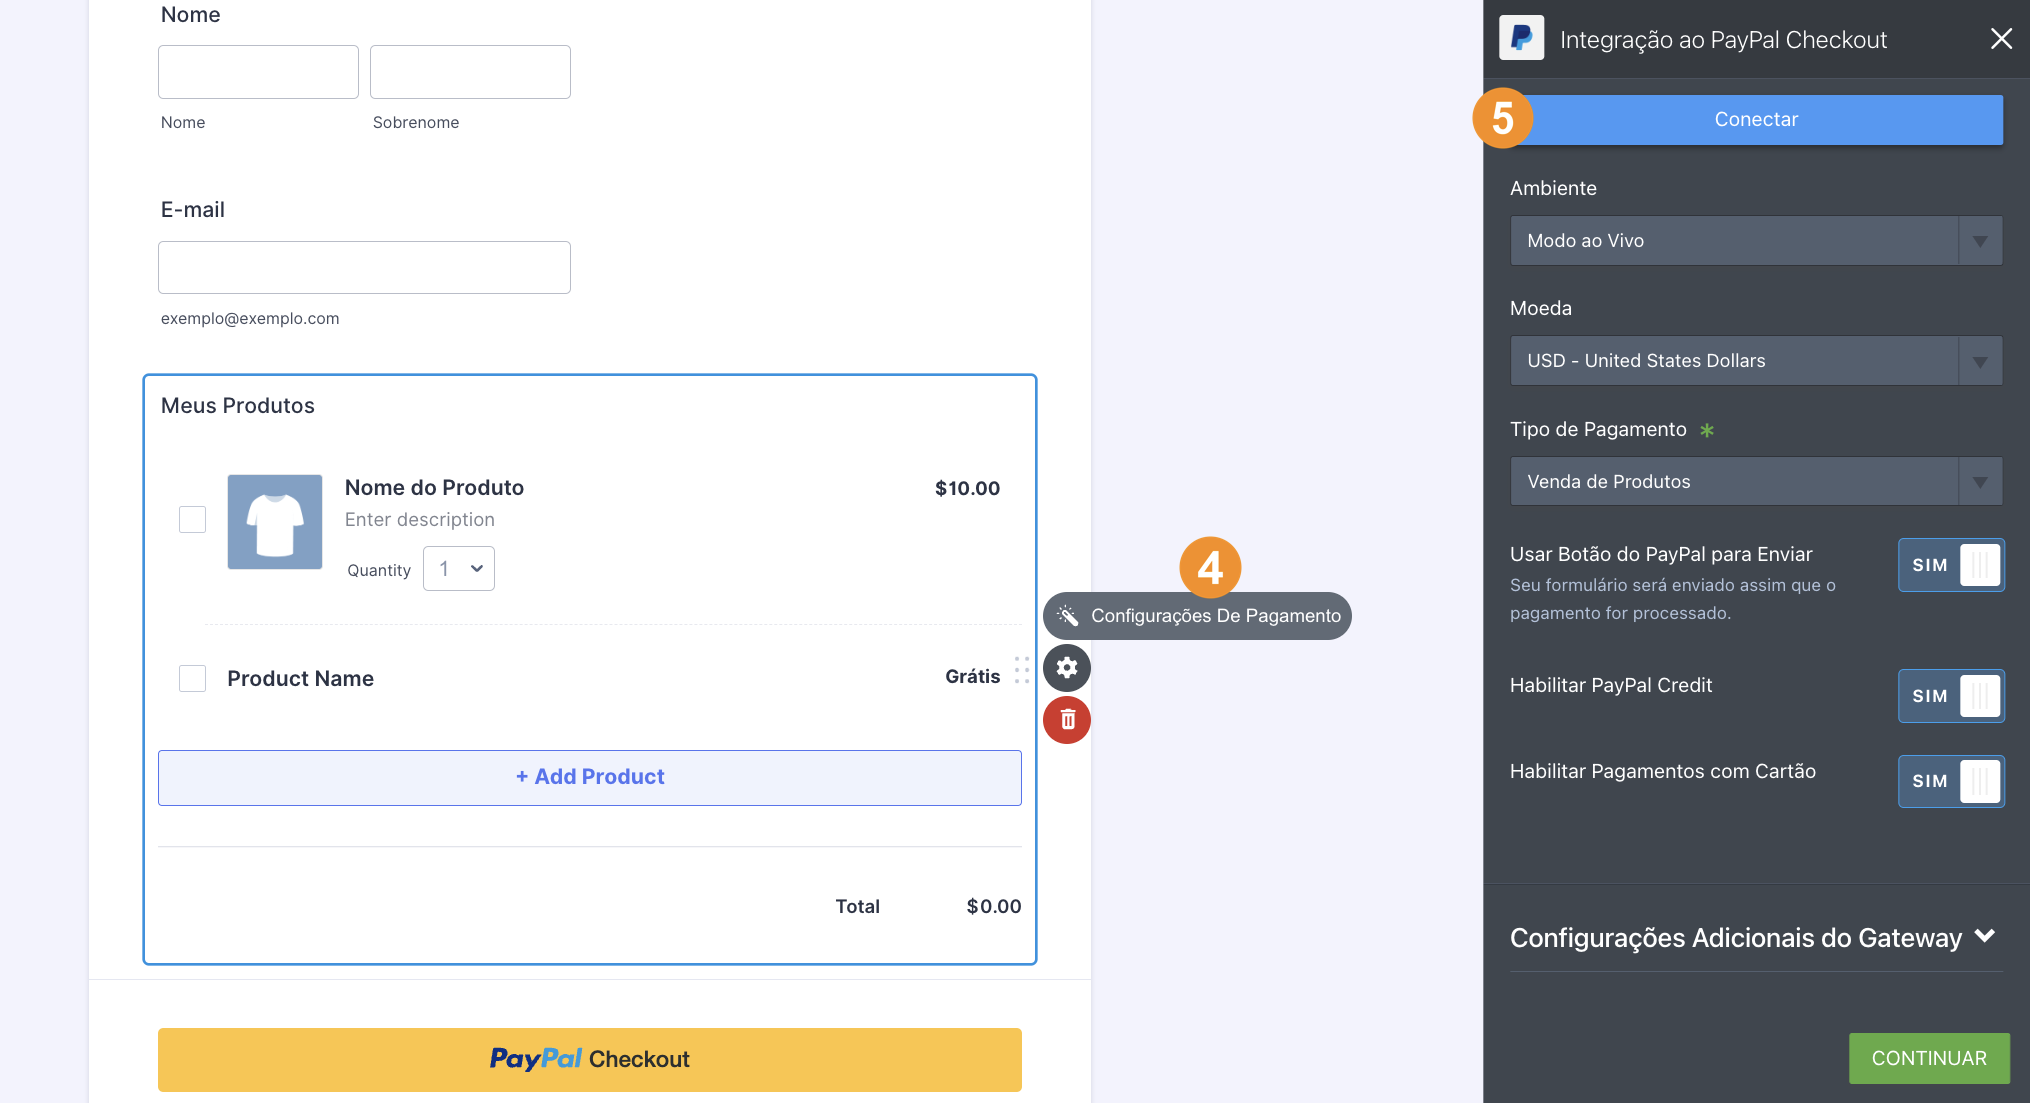
Task: Click the Grátis price label
Action: pos(972,677)
